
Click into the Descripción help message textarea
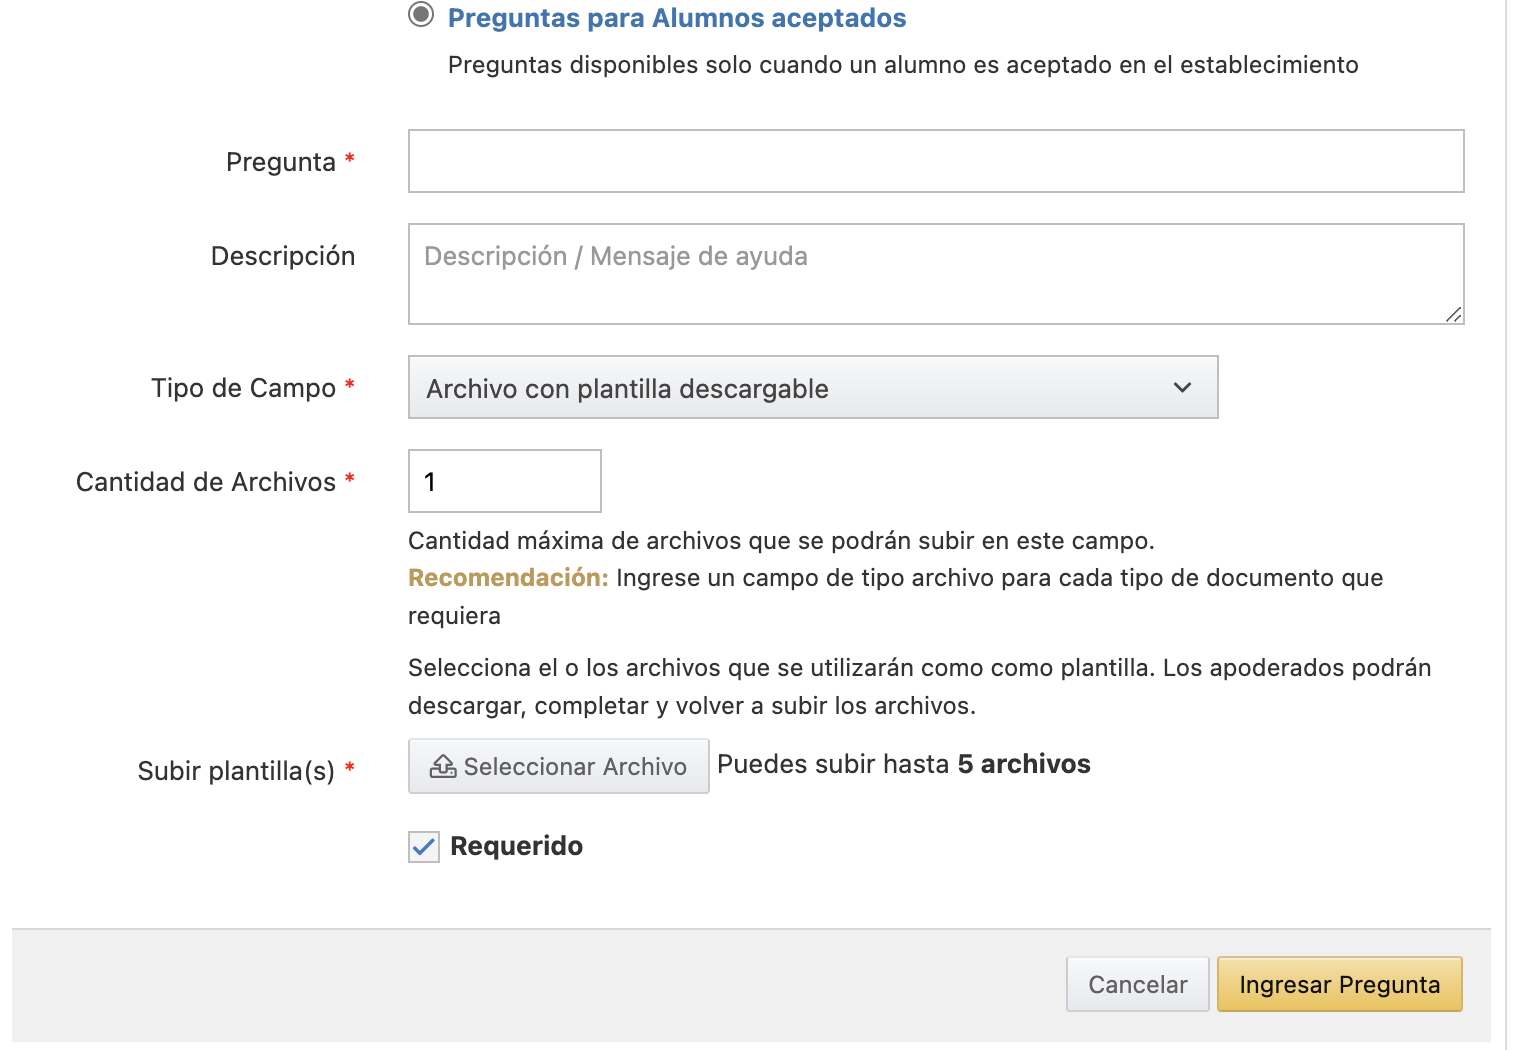(x=935, y=273)
